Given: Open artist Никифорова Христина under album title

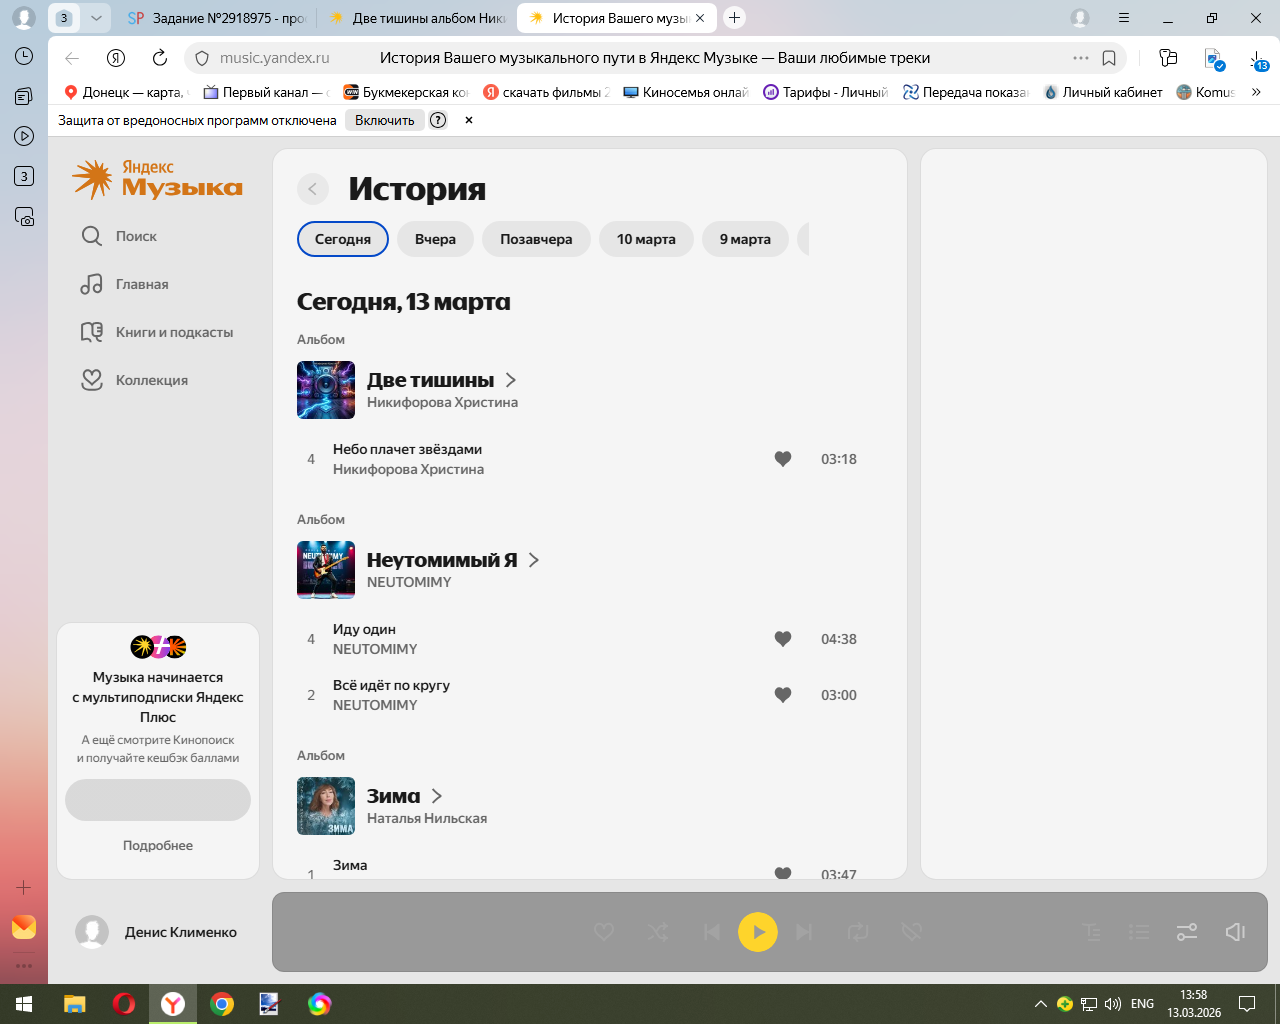Looking at the screenshot, I should [442, 402].
